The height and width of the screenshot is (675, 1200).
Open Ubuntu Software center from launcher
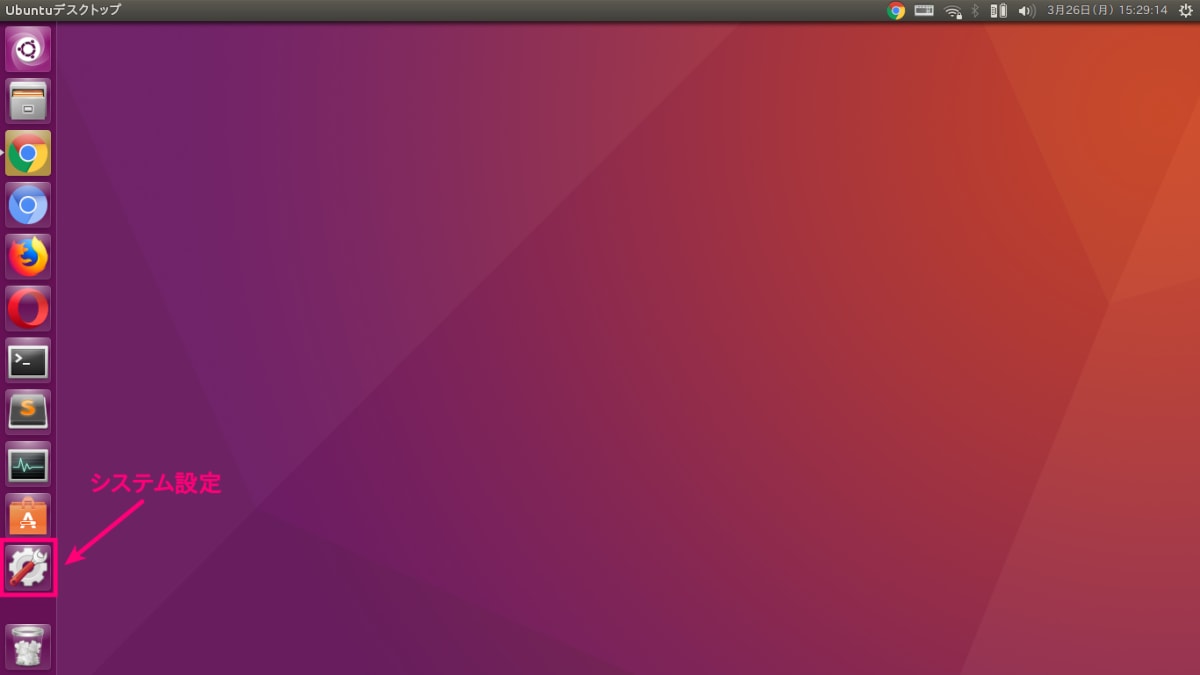tap(28, 516)
